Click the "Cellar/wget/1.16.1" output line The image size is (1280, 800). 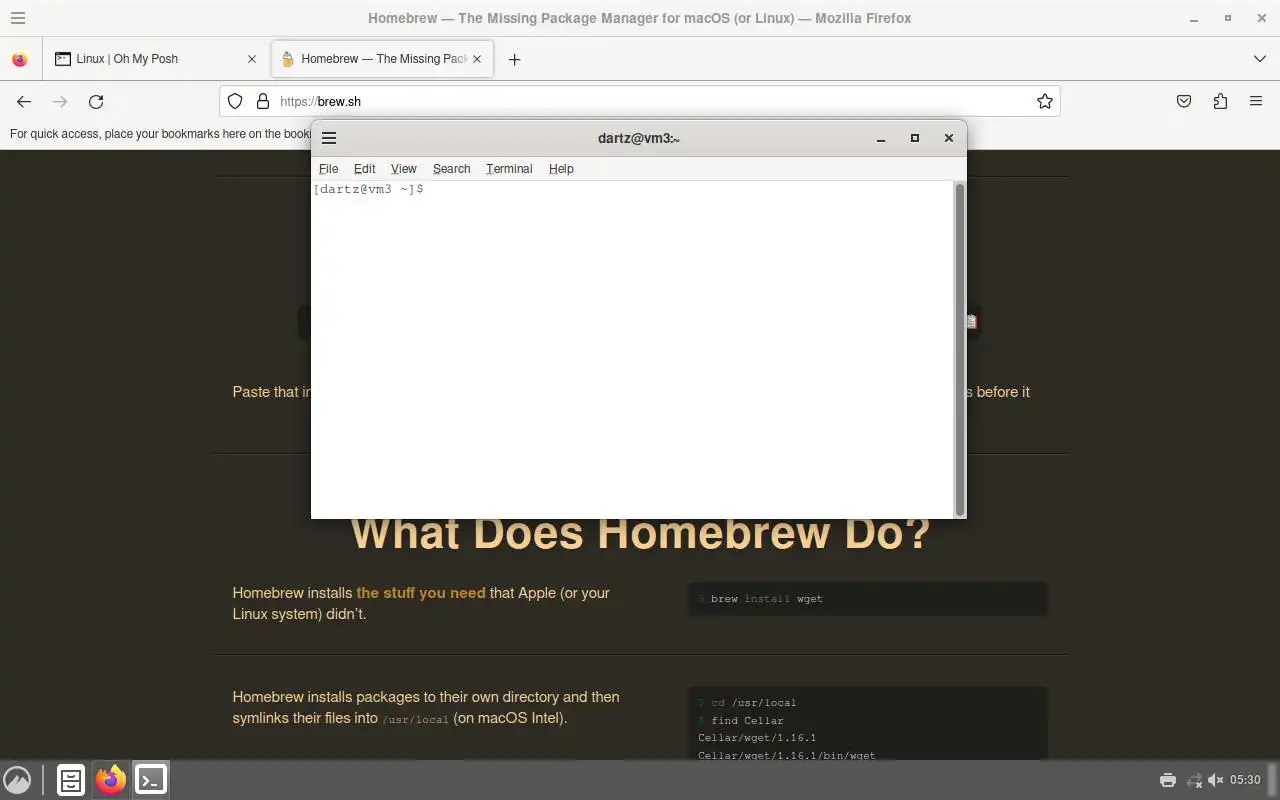[x=757, y=738]
